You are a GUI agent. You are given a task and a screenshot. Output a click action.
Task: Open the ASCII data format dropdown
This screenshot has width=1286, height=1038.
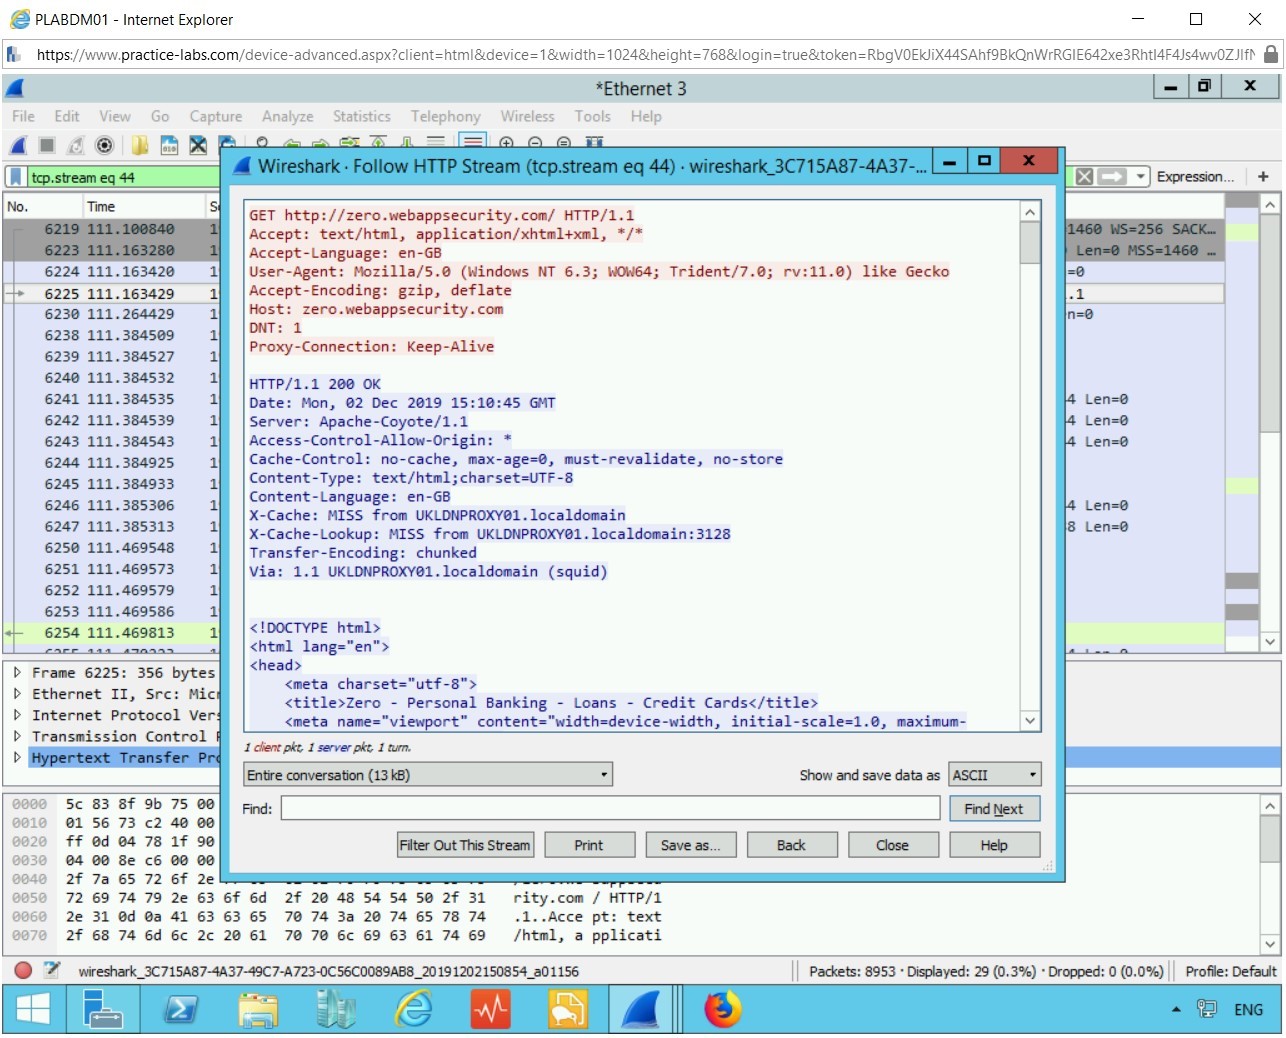(994, 775)
